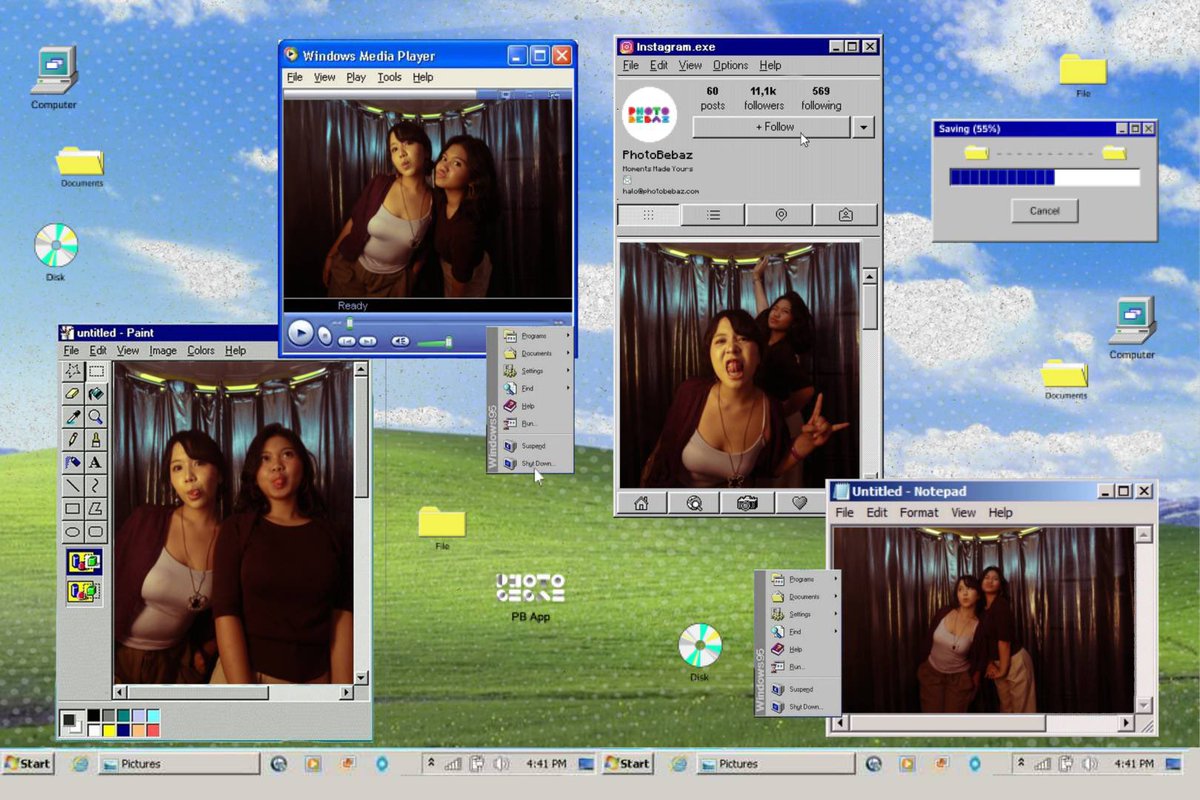Switch Instagram profile to grid view
The height and width of the screenshot is (800, 1200).
click(x=648, y=215)
